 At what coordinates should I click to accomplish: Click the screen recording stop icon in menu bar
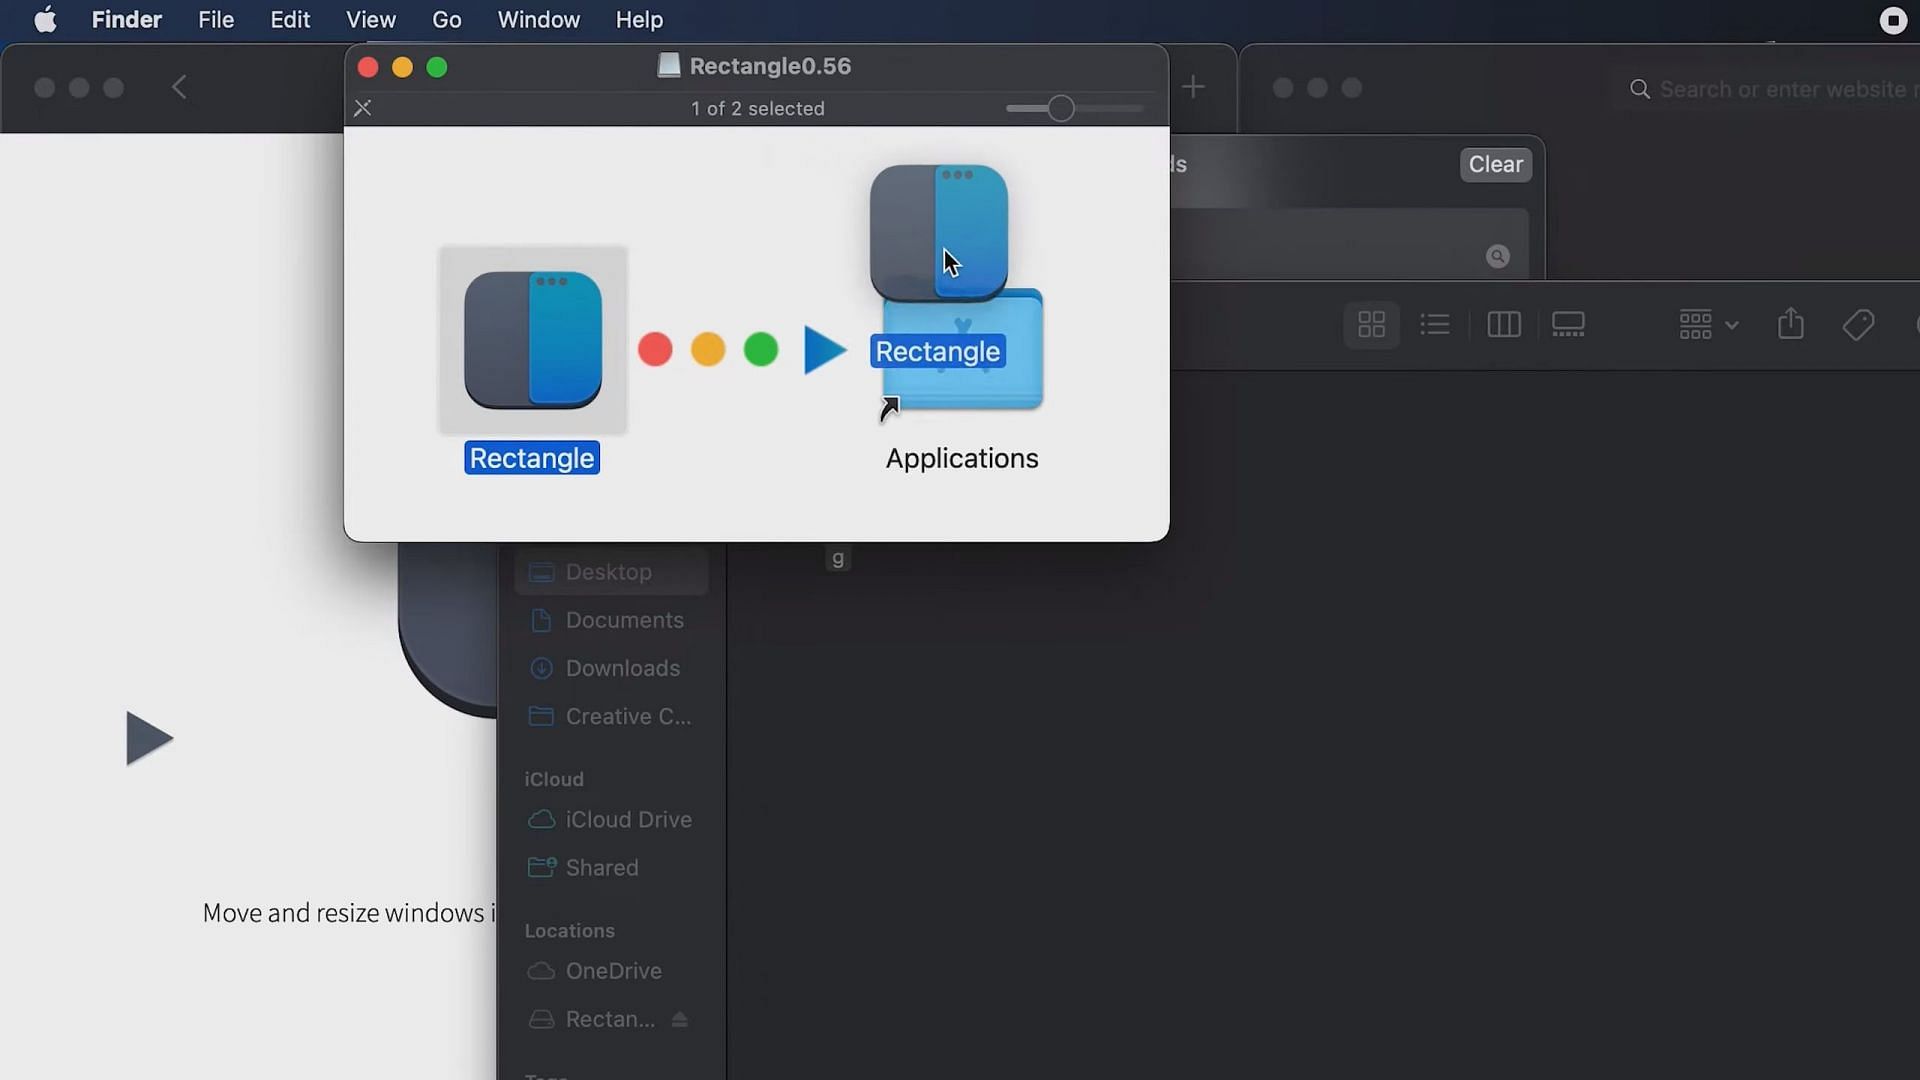tap(1893, 20)
